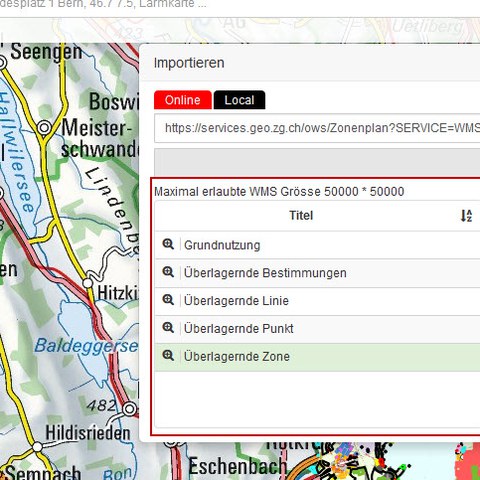Zoom to Überlagernde Linie layer
The width and height of the screenshot is (480, 480).
coord(168,300)
